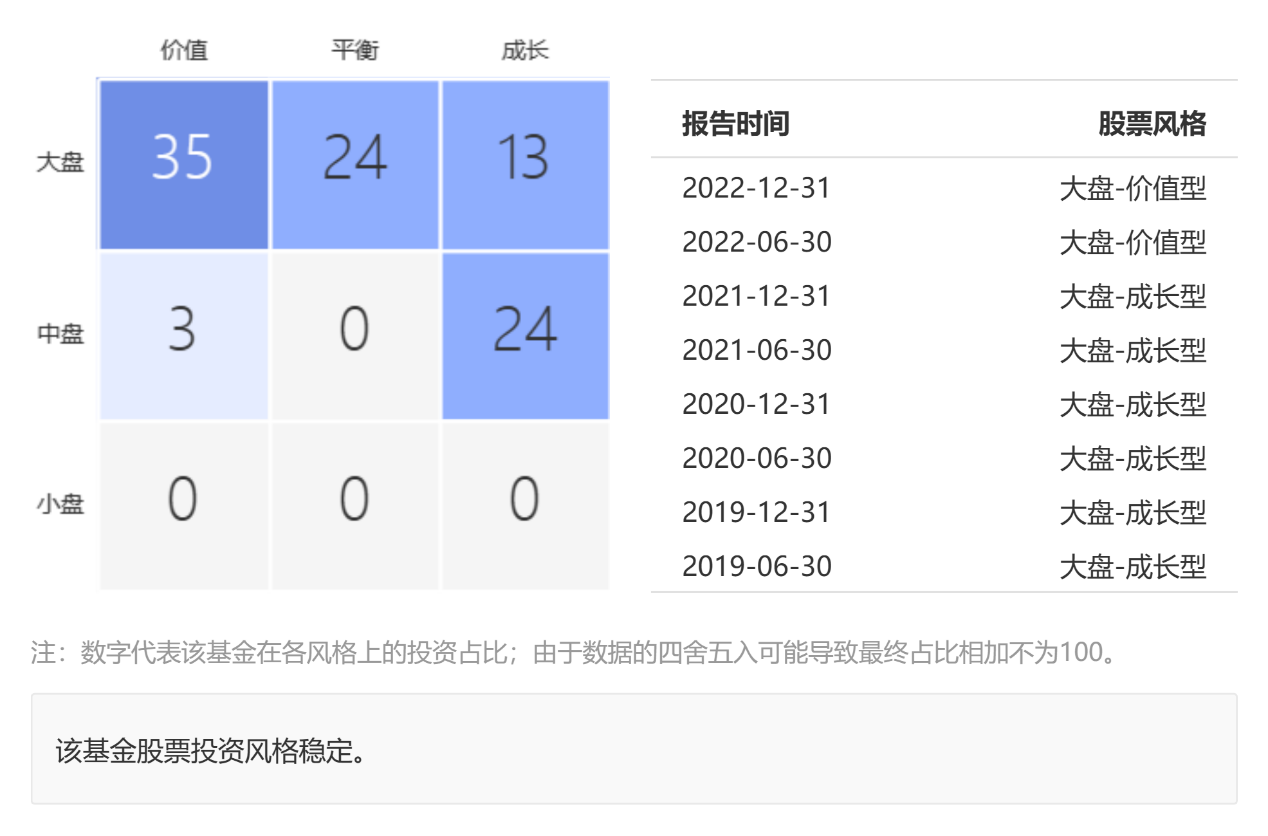Viewport: 1268px width, 836px height.
Task: Click the large-cap growth cell showing 13
Action: coord(525,165)
